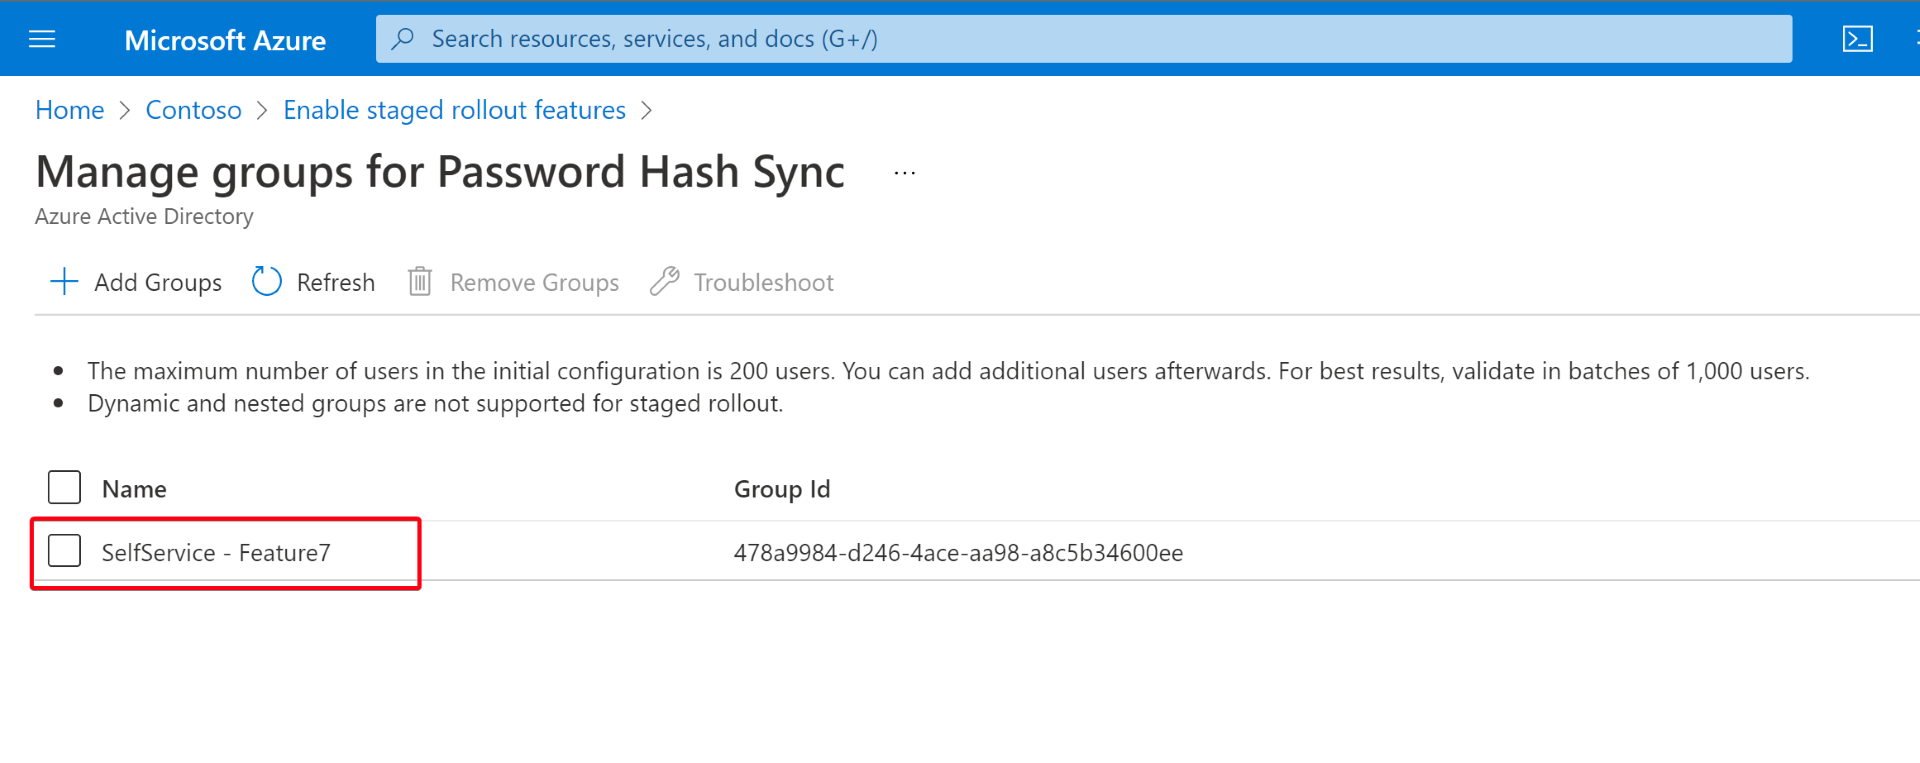Click the Microsoft Azure logo text
The image size is (1920, 763).
[x=225, y=40]
